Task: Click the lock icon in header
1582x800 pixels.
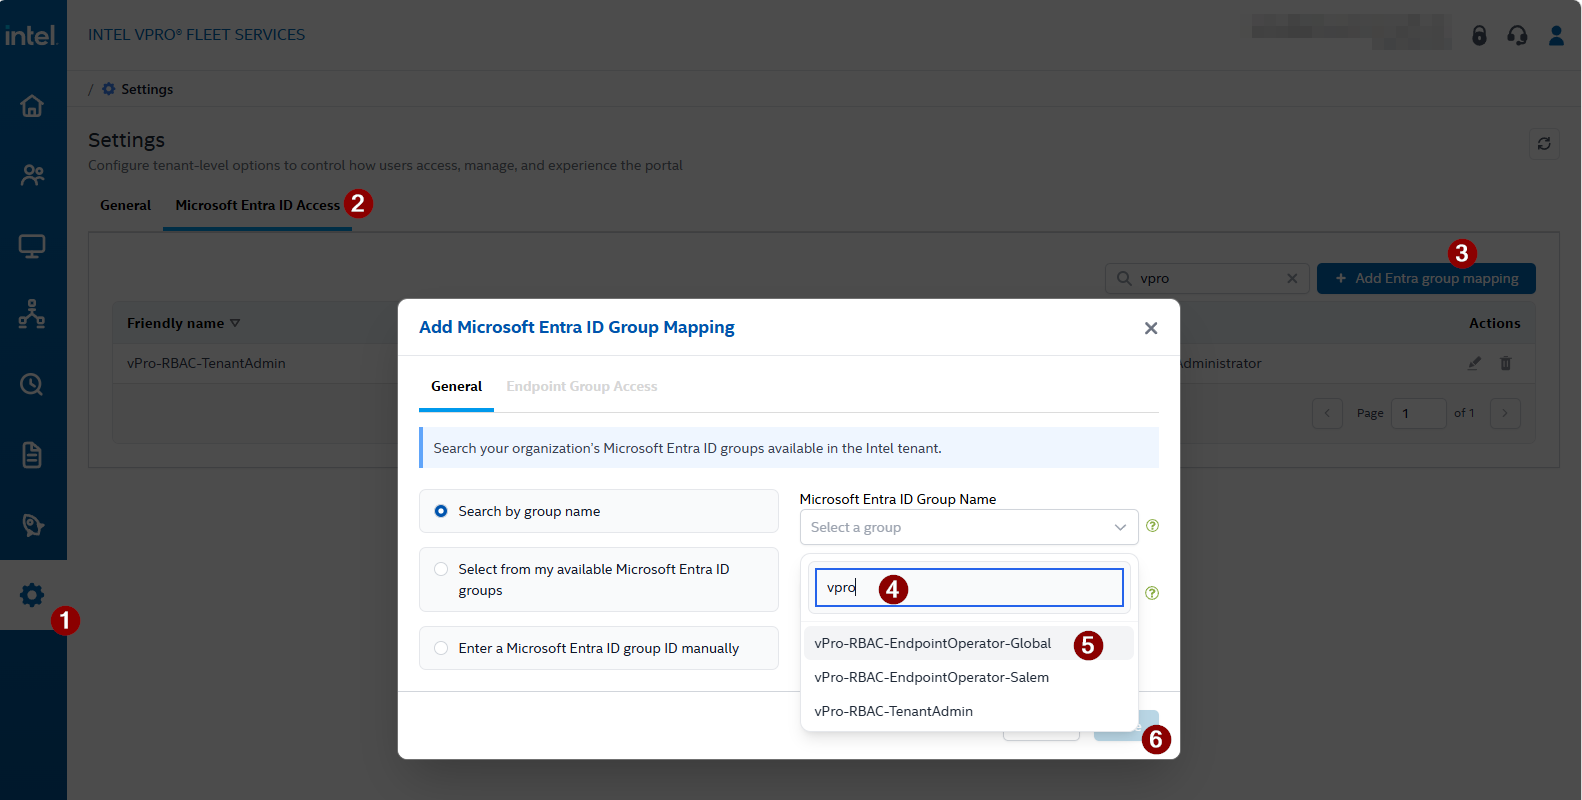Action: (1479, 36)
